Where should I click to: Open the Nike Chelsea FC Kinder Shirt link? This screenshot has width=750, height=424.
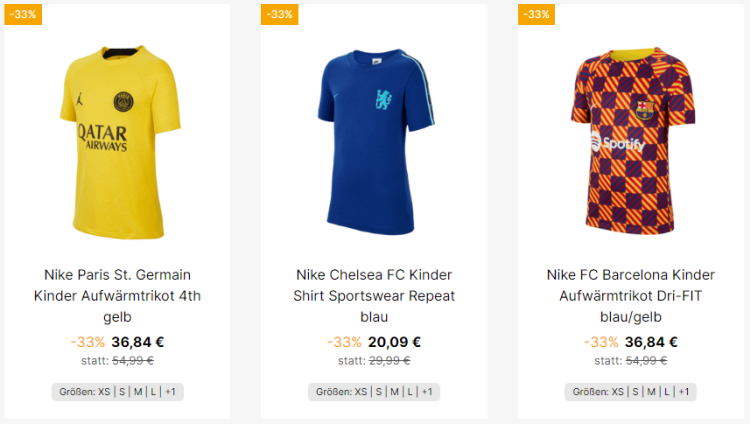point(374,295)
